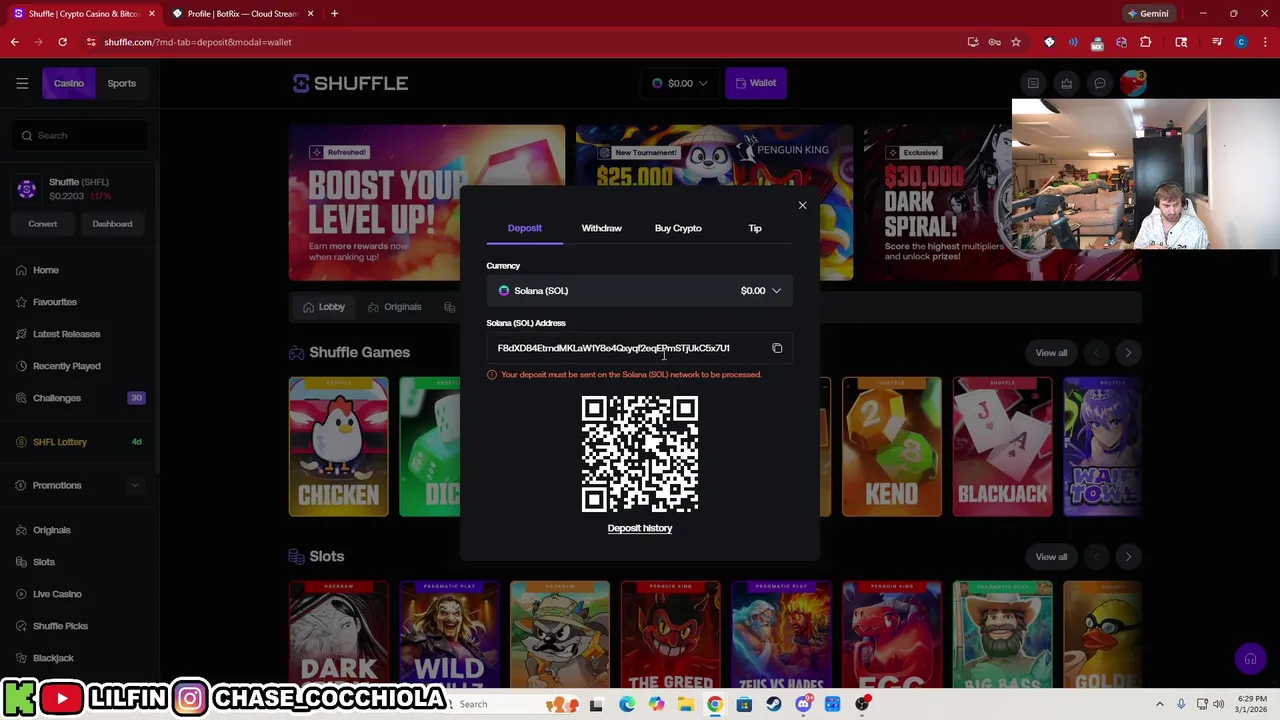
Task: Open the Blackjack game thumbnail
Action: tap(1002, 447)
